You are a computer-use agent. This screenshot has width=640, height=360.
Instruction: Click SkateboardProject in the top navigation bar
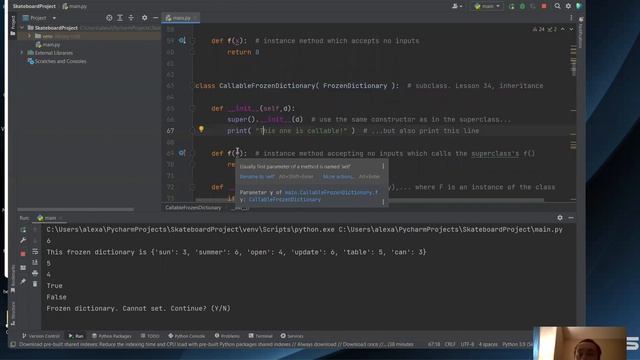click(34, 6)
